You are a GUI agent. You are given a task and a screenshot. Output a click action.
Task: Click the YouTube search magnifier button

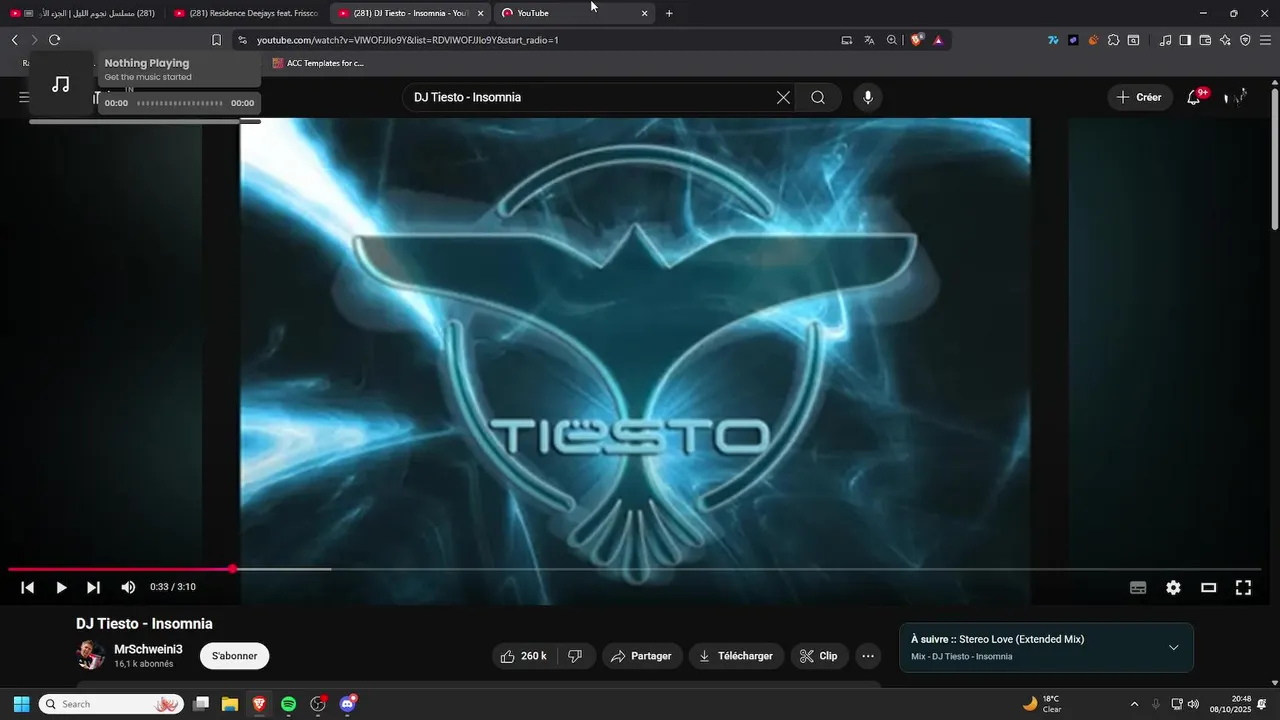[818, 97]
